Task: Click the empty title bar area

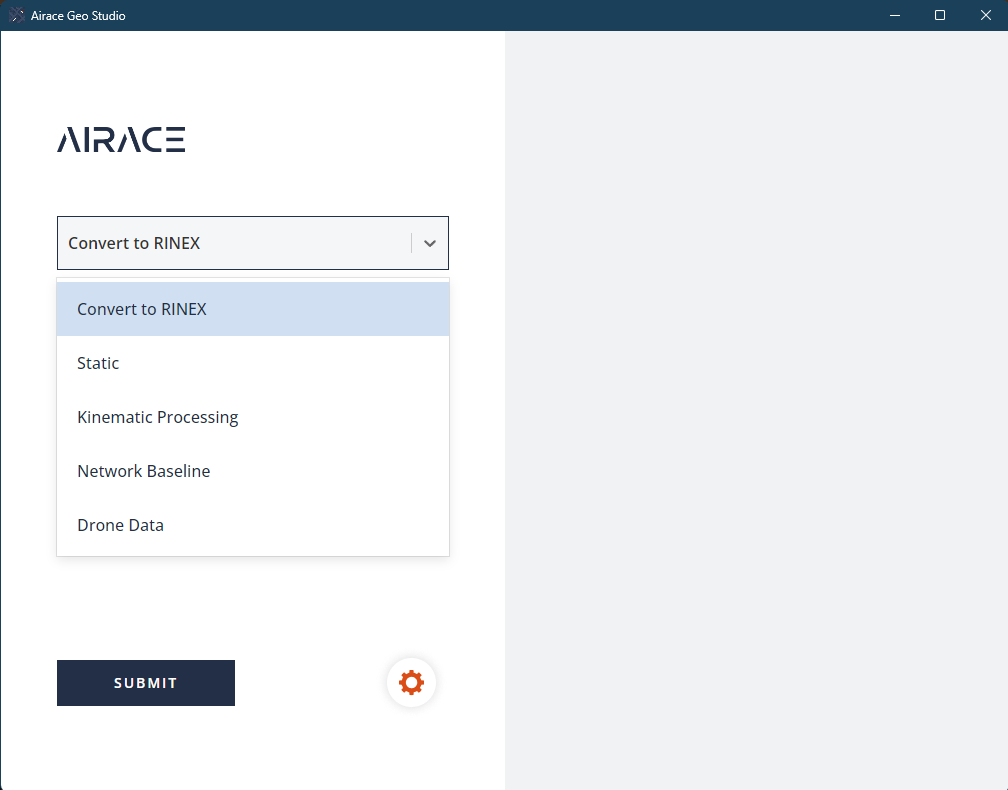Action: (500, 16)
